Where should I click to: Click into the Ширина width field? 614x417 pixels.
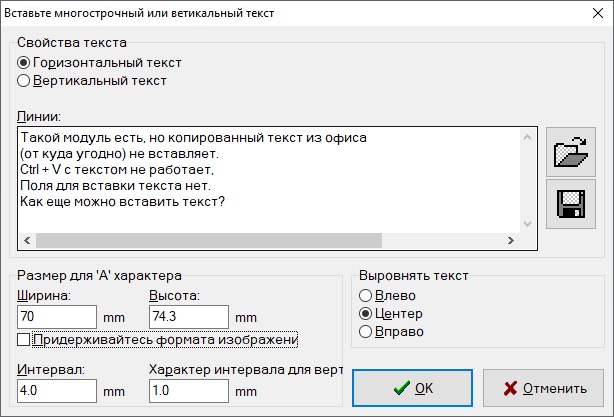click(57, 317)
